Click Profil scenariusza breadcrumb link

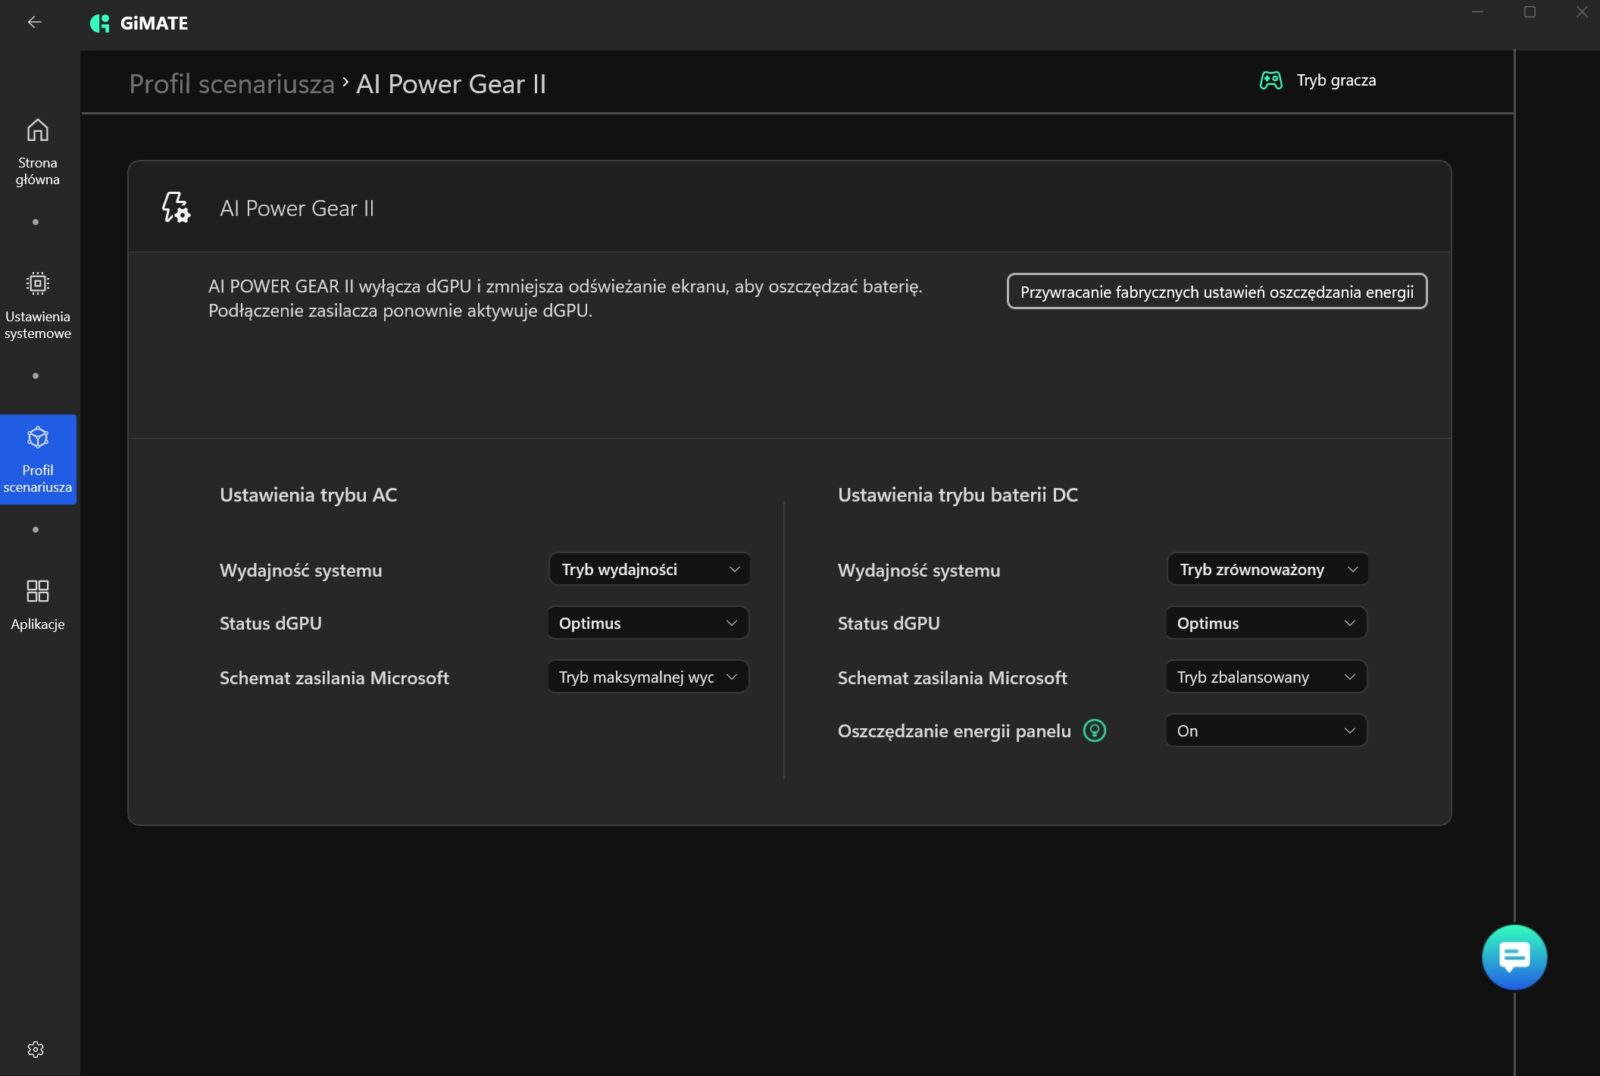(x=231, y=84)
